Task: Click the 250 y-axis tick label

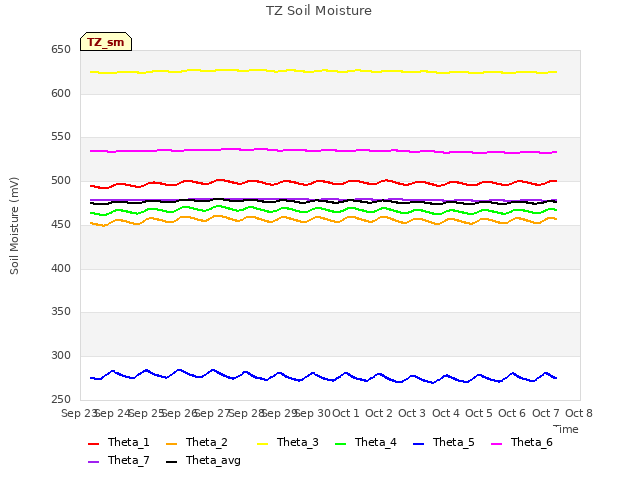Action: coord(61,400)
